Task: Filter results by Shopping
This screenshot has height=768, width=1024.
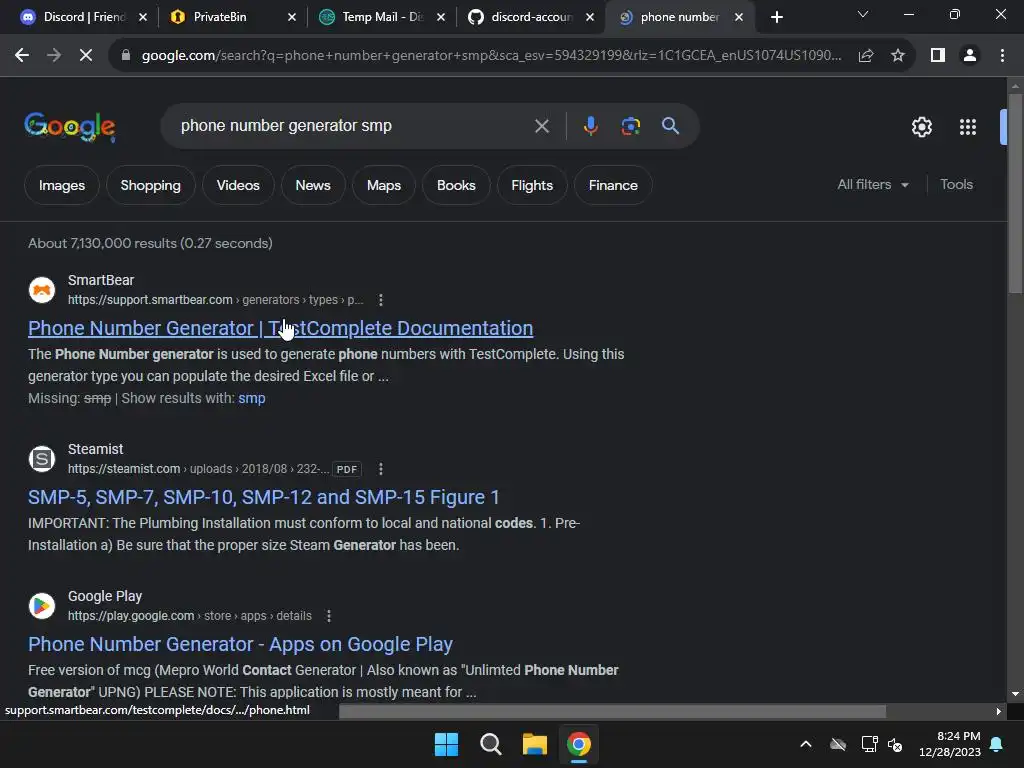Action: point(151,185)
